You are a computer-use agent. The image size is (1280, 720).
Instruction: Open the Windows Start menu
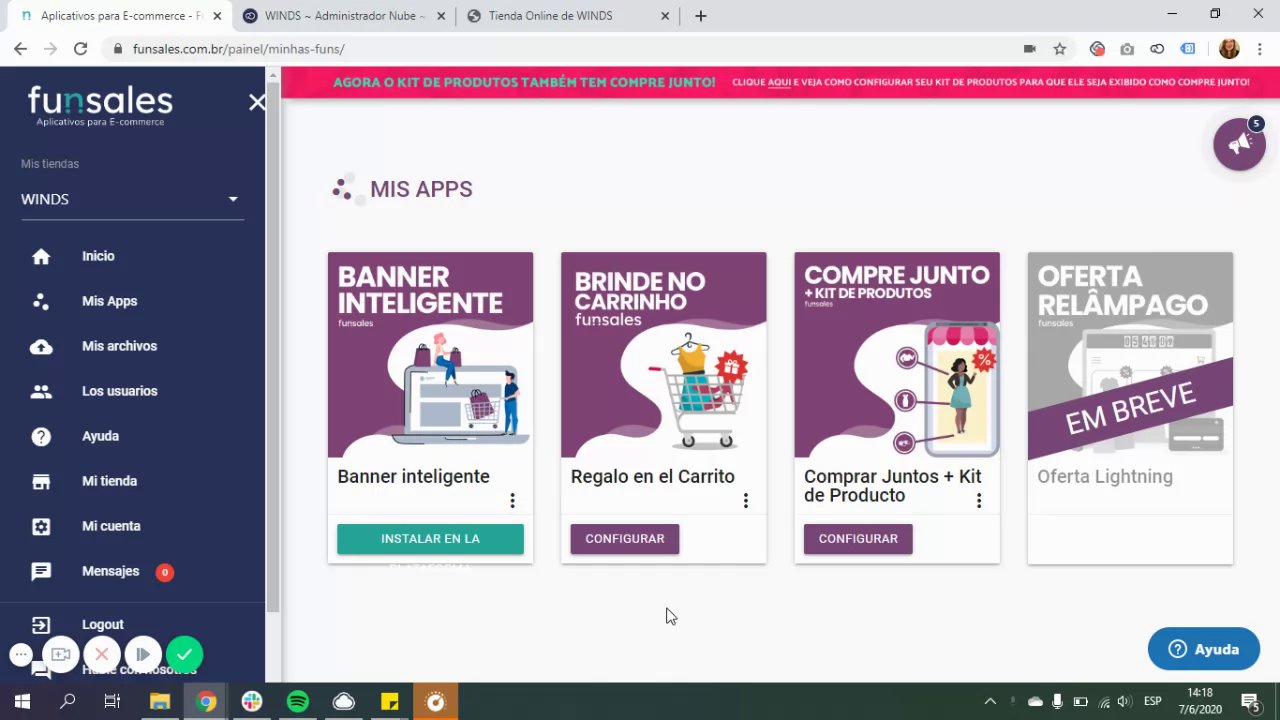click(x=22, y=701)
